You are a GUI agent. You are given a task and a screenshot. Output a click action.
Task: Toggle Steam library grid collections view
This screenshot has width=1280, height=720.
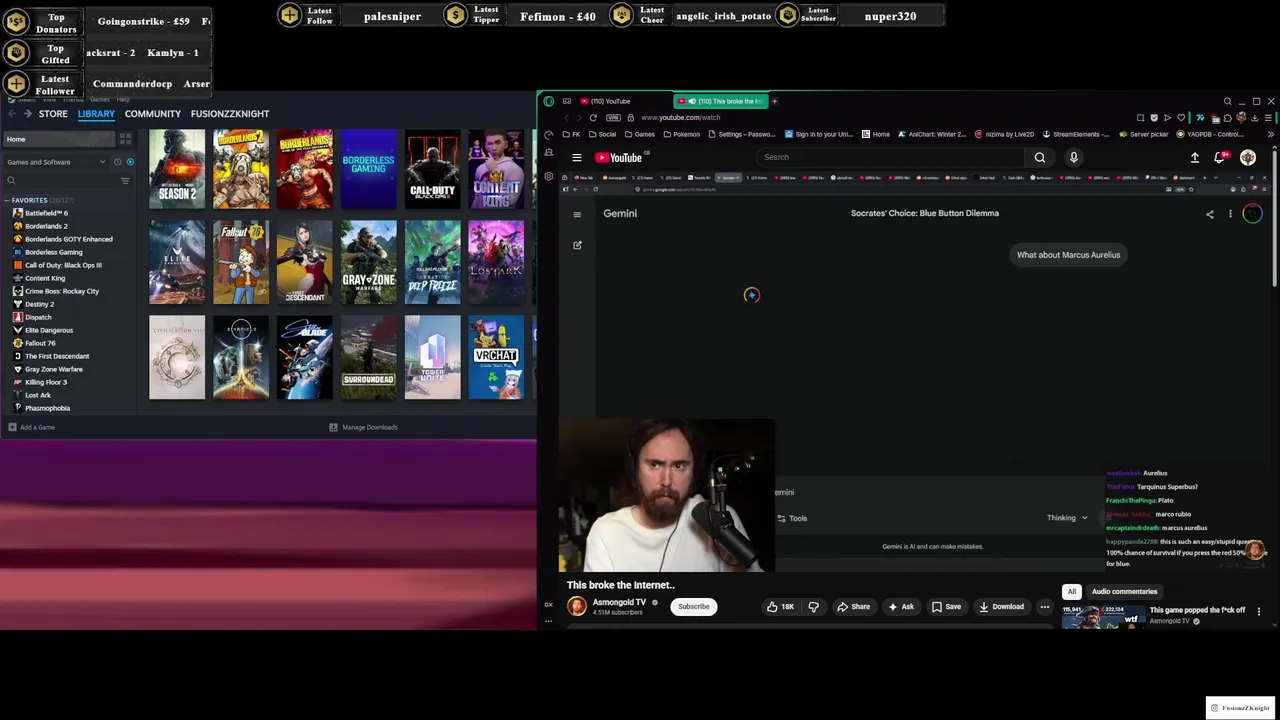pos(125,139)
